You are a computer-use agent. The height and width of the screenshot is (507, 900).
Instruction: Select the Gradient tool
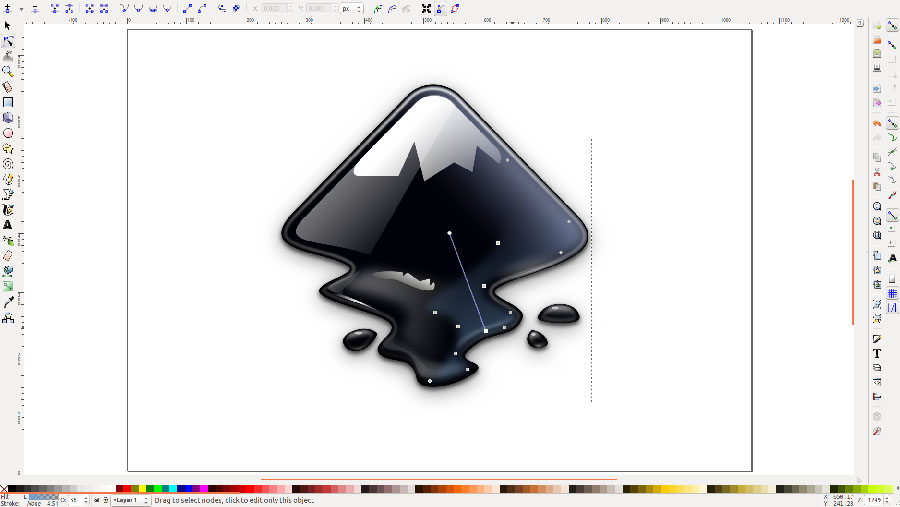[7, 287]
